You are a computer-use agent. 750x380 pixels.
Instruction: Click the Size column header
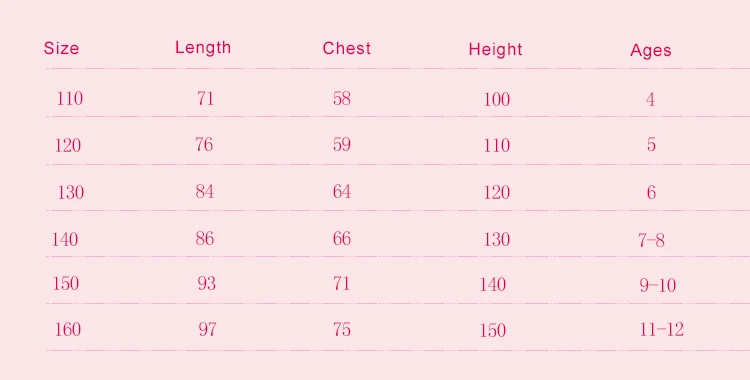coord(61,48)
